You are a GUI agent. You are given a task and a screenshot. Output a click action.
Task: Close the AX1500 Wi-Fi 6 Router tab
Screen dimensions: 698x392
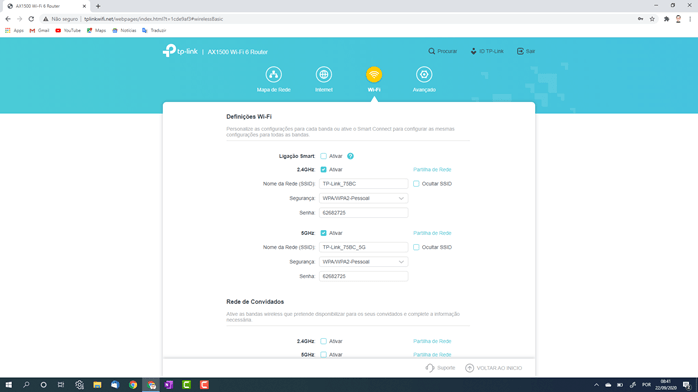84,6
